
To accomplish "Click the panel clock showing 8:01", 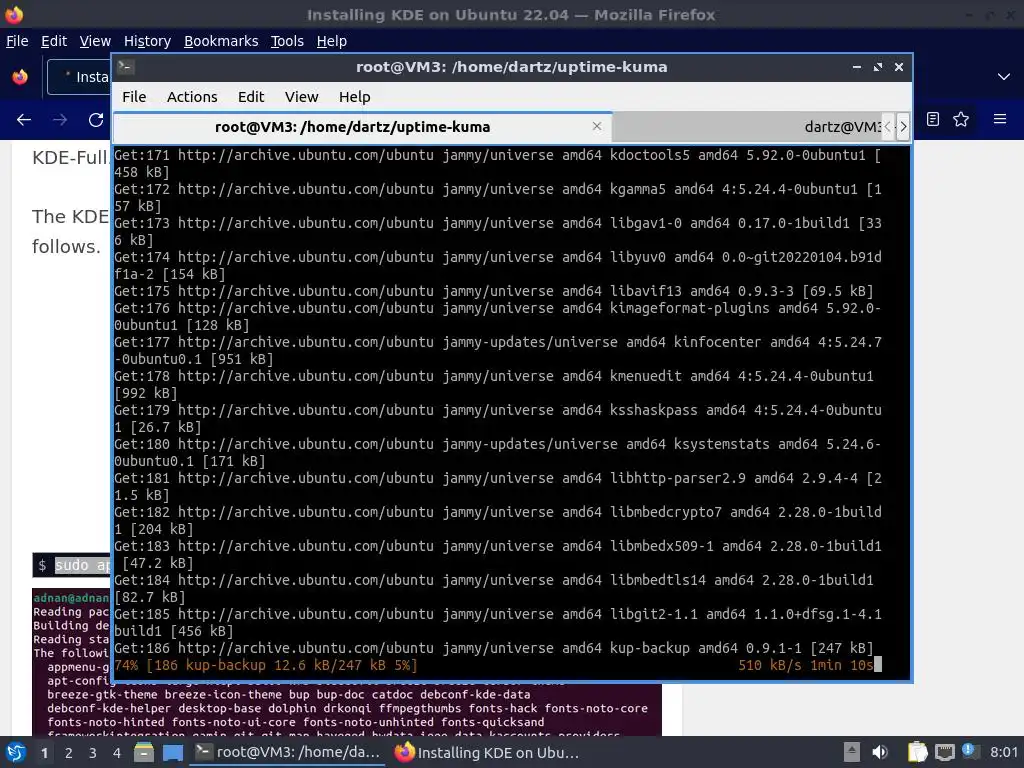I will point(1003,752).
